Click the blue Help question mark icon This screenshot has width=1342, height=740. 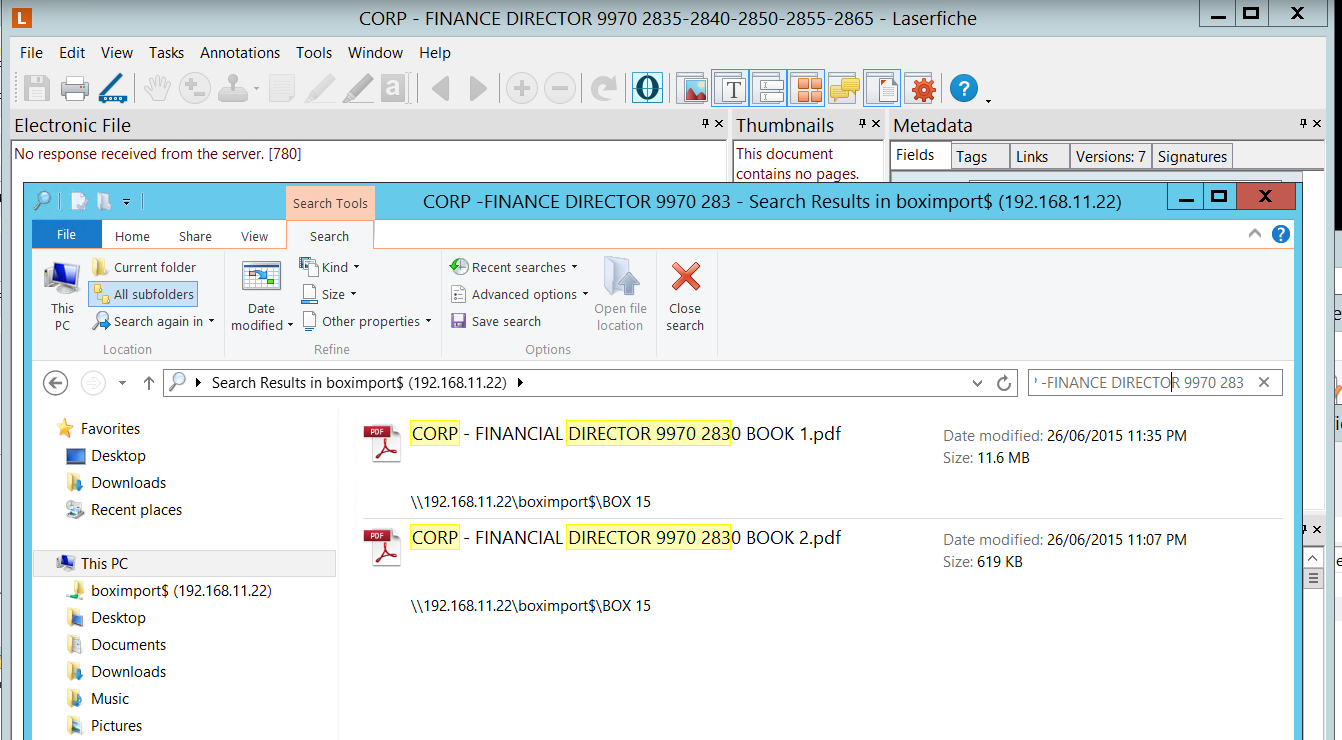pyautogui.click(x=963, y=89)
